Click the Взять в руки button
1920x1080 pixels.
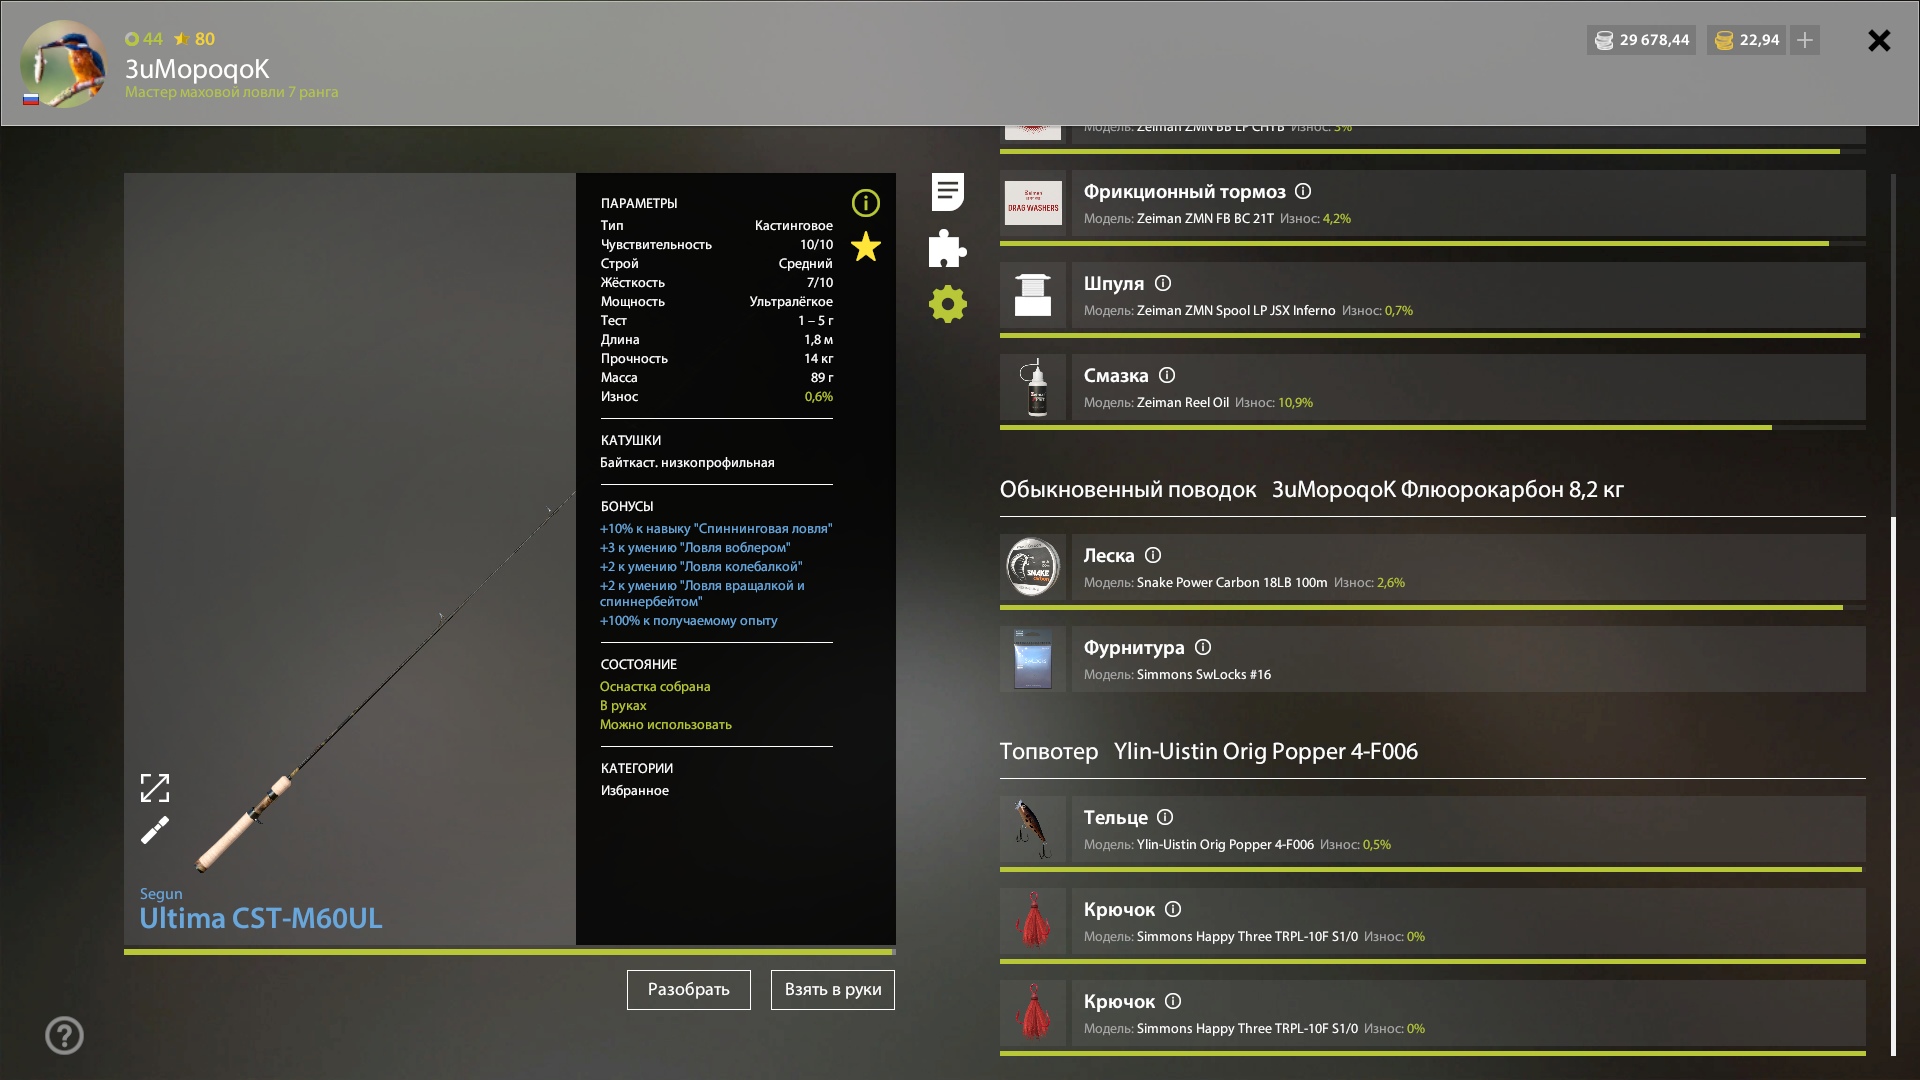[833, 990]
